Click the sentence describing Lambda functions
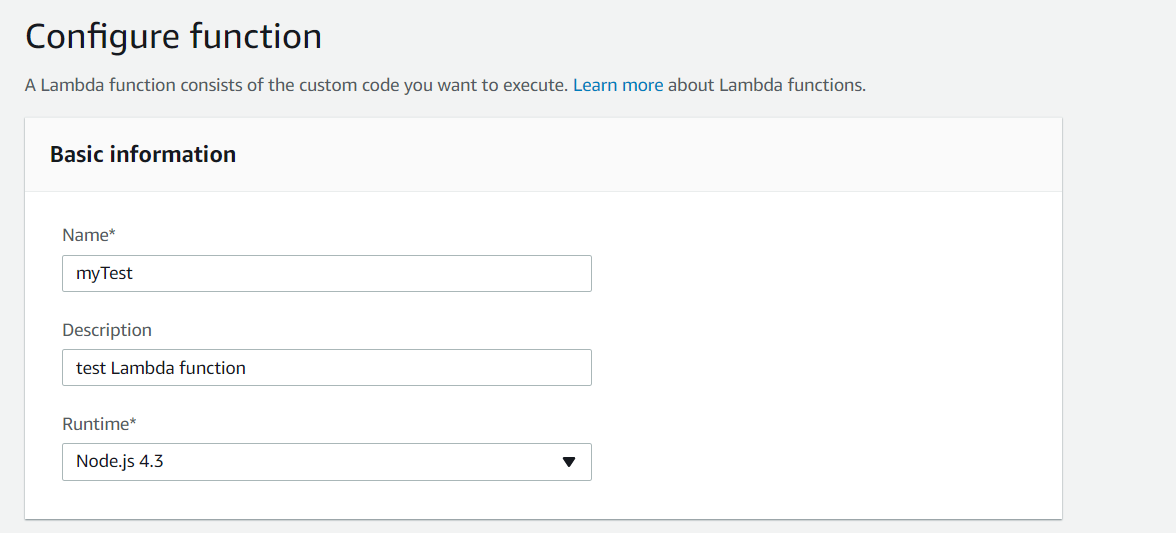1176x533 pixels. [x=297, y=85]
